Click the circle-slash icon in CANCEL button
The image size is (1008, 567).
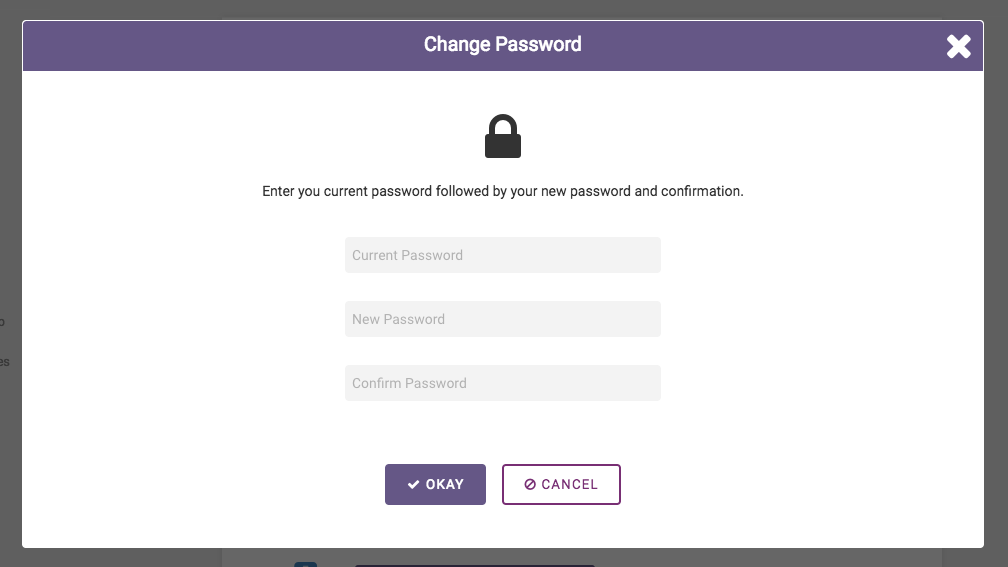(x=530, y=485)
